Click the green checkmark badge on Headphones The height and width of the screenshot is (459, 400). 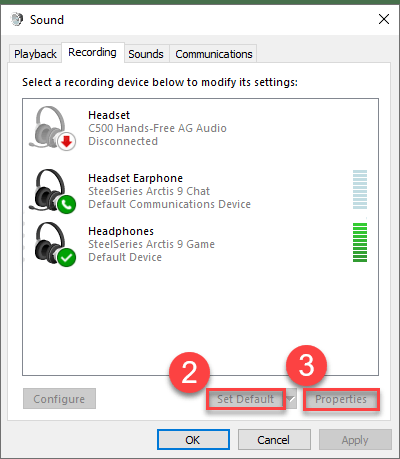[66, 258]
